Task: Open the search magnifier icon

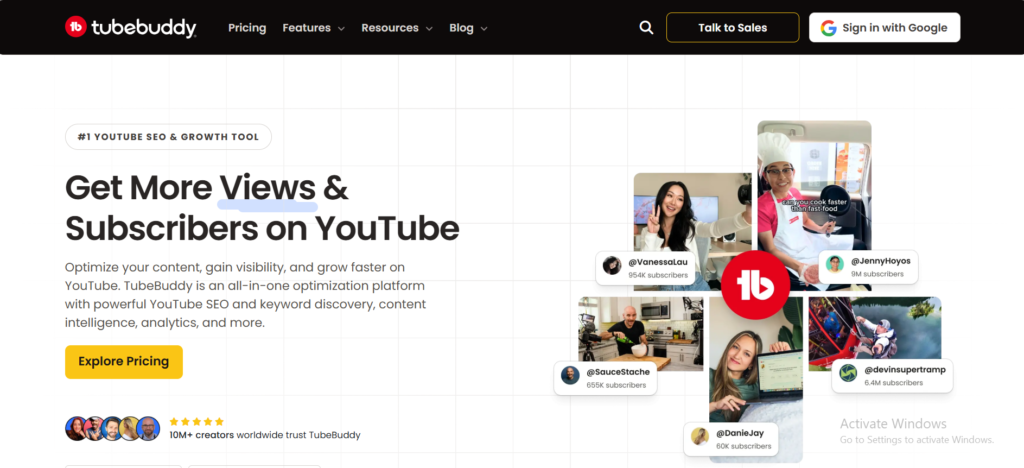Action: [646, 27]
